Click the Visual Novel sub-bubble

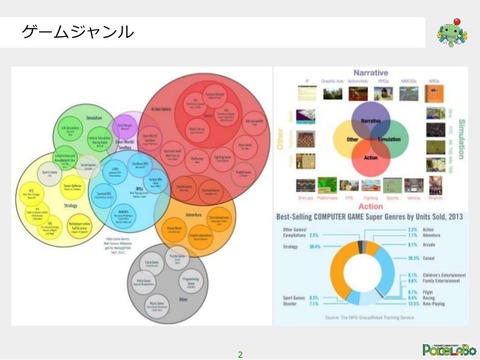(175, 229)
